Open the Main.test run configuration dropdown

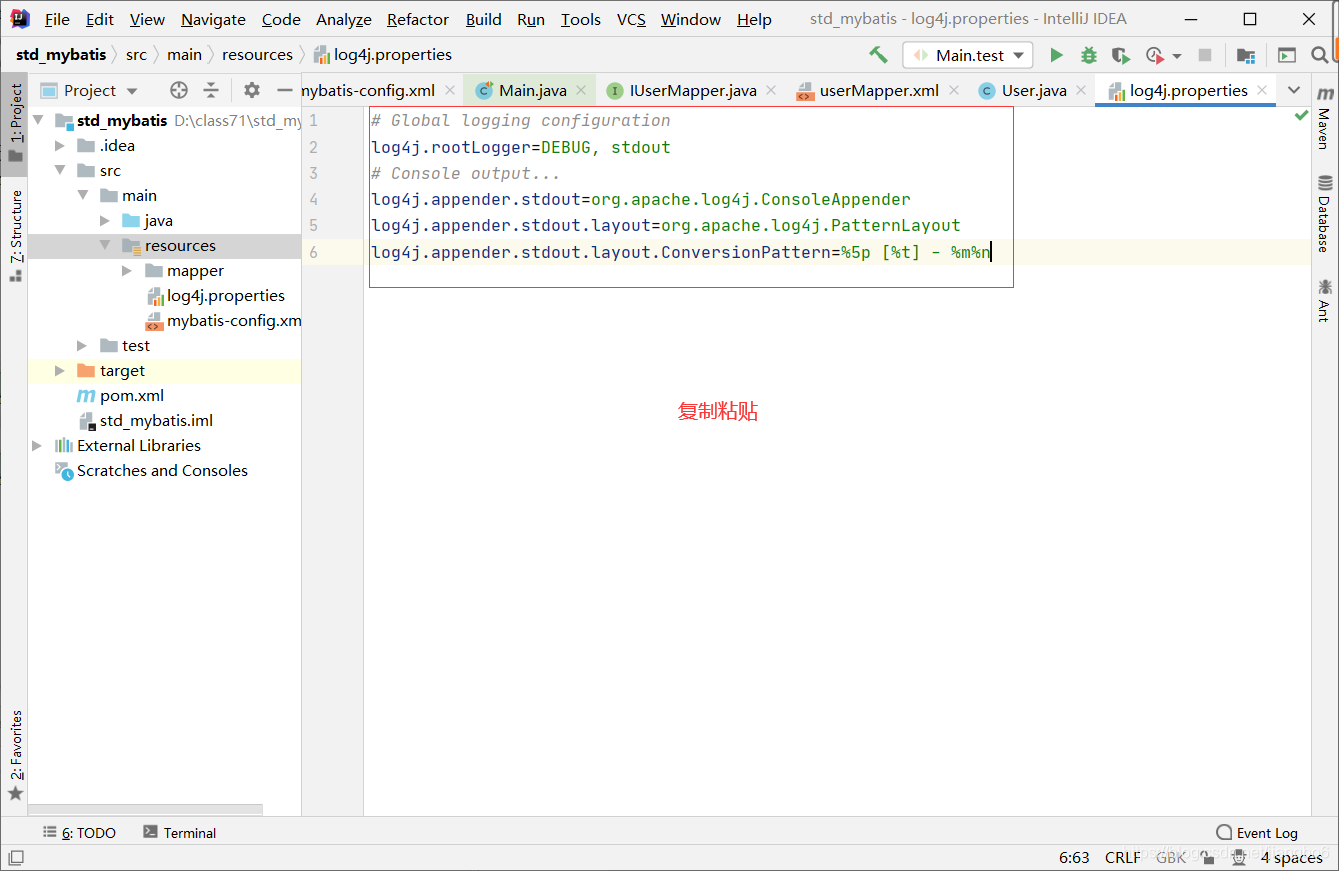tap(967, 55)
